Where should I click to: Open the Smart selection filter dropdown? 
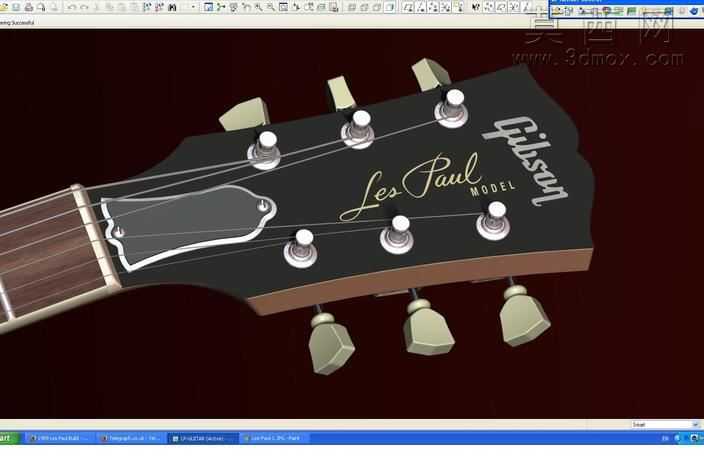tap(666, 424)
